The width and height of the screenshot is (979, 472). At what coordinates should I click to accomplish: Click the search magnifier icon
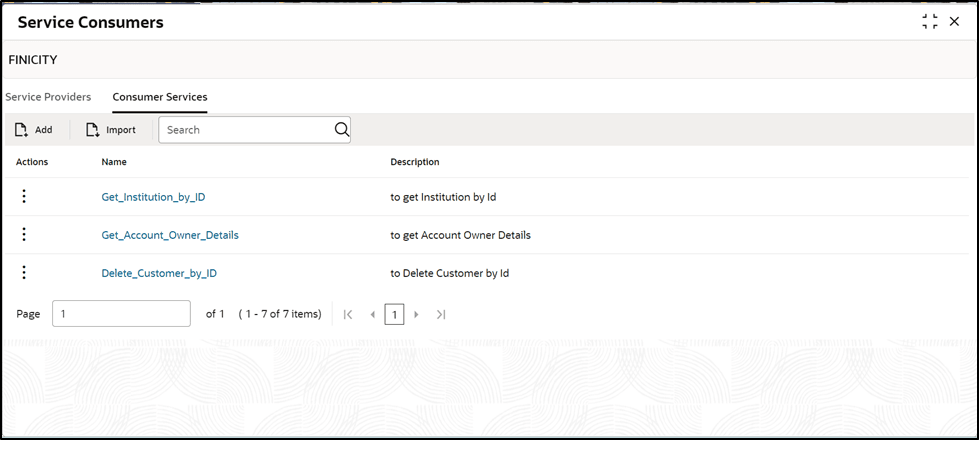[342, 129]
